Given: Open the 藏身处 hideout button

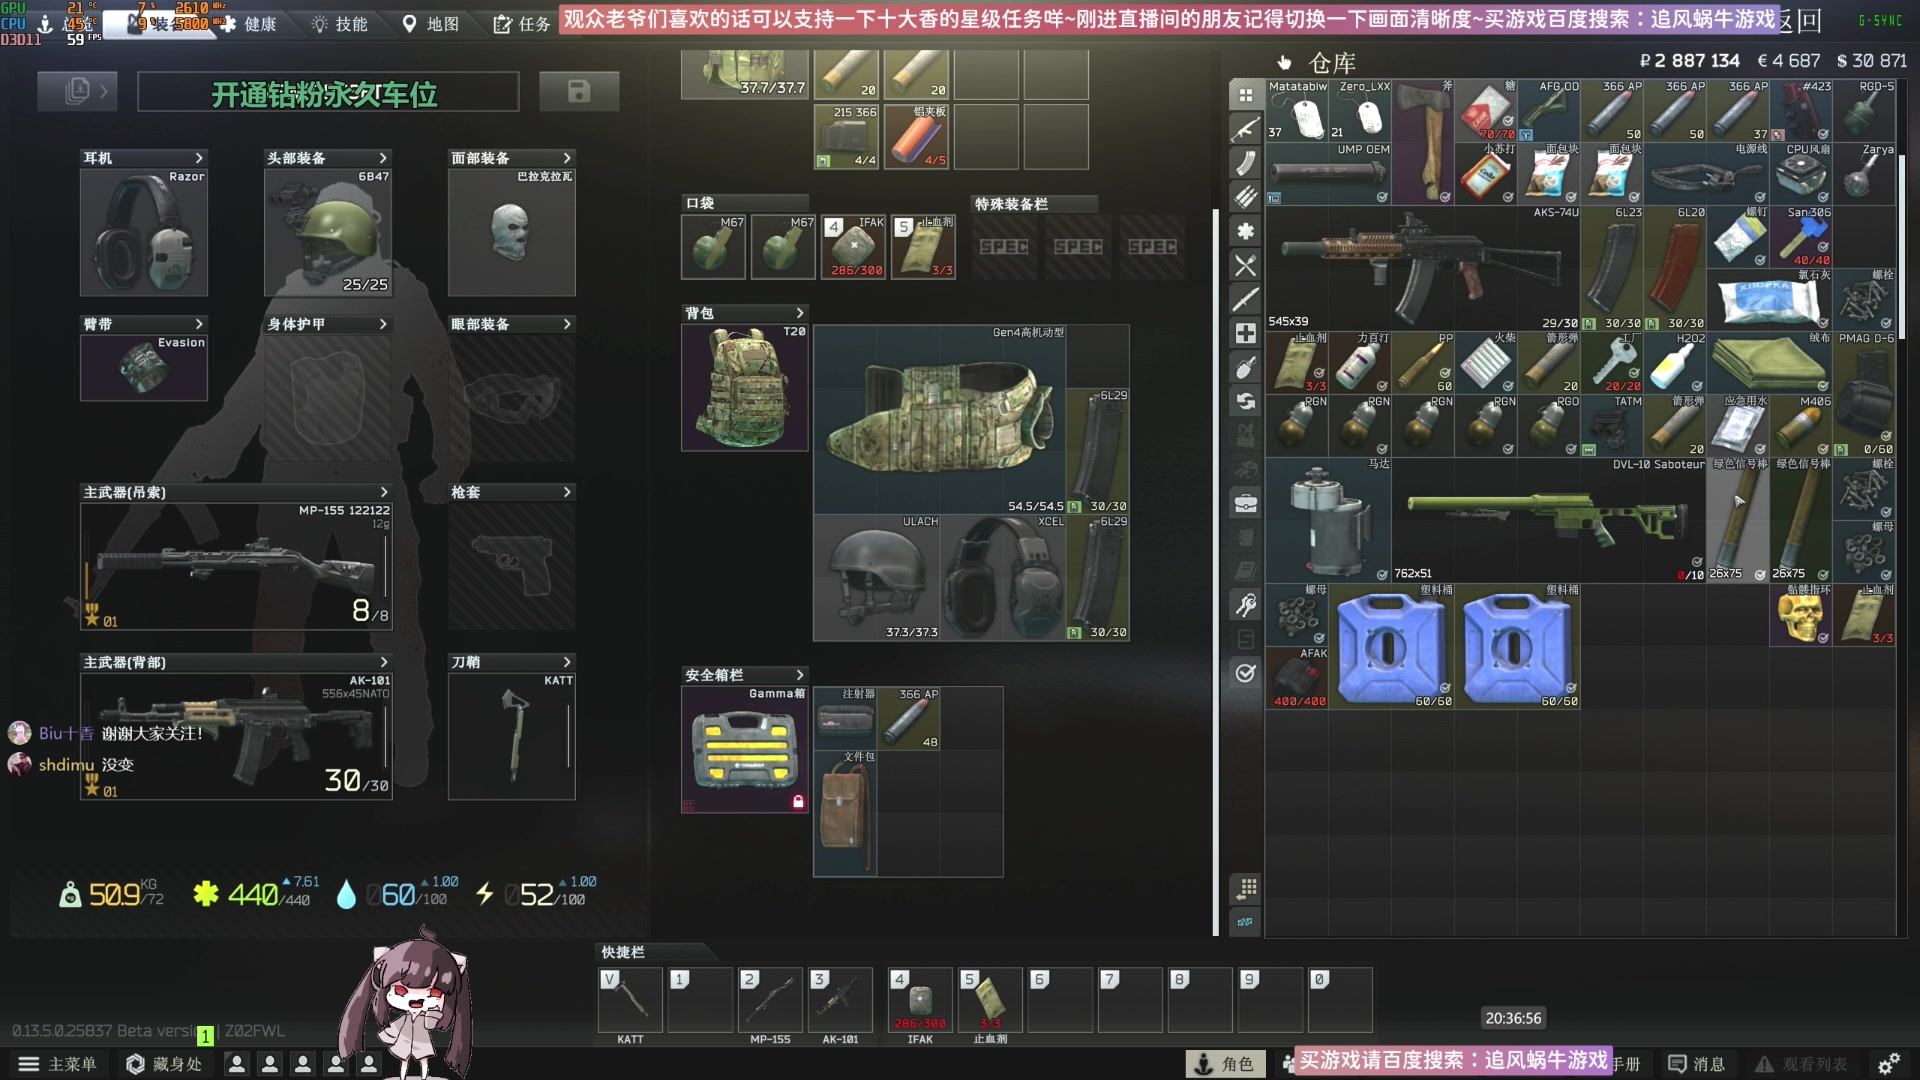Looking at the screenshot, I should [164, 1064].
